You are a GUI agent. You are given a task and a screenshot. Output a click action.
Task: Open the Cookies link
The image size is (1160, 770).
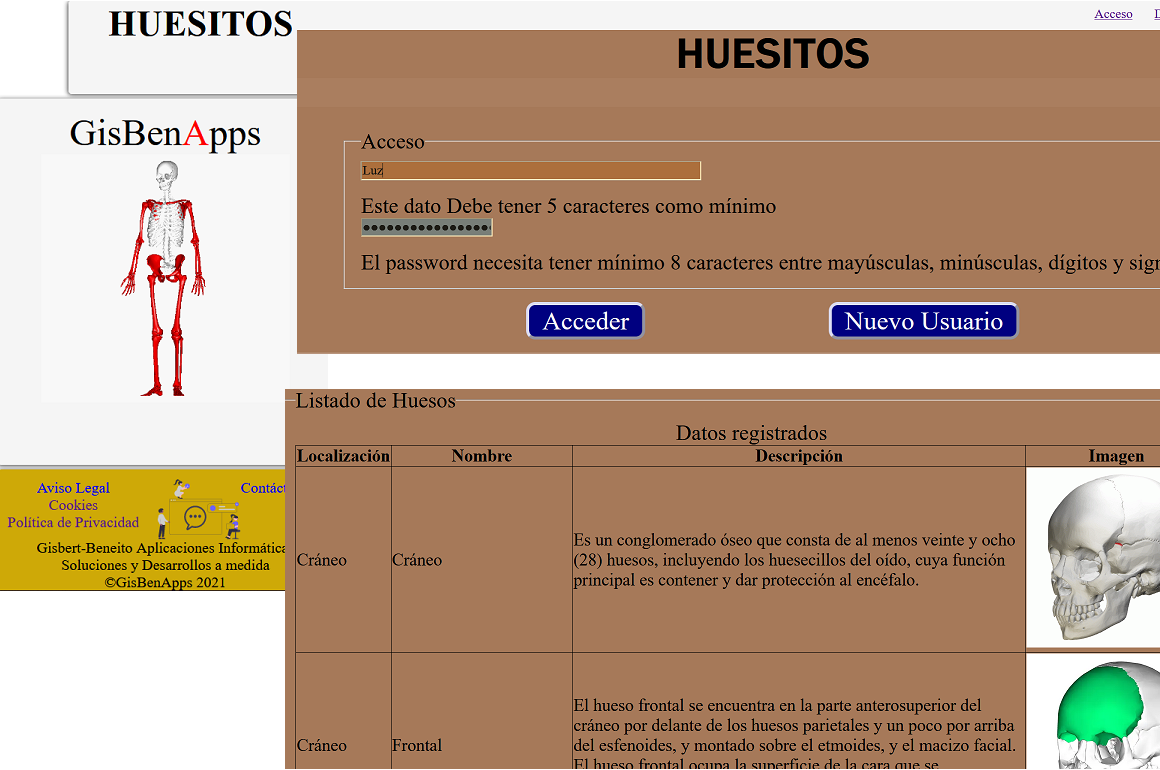[x=73, y=505]
